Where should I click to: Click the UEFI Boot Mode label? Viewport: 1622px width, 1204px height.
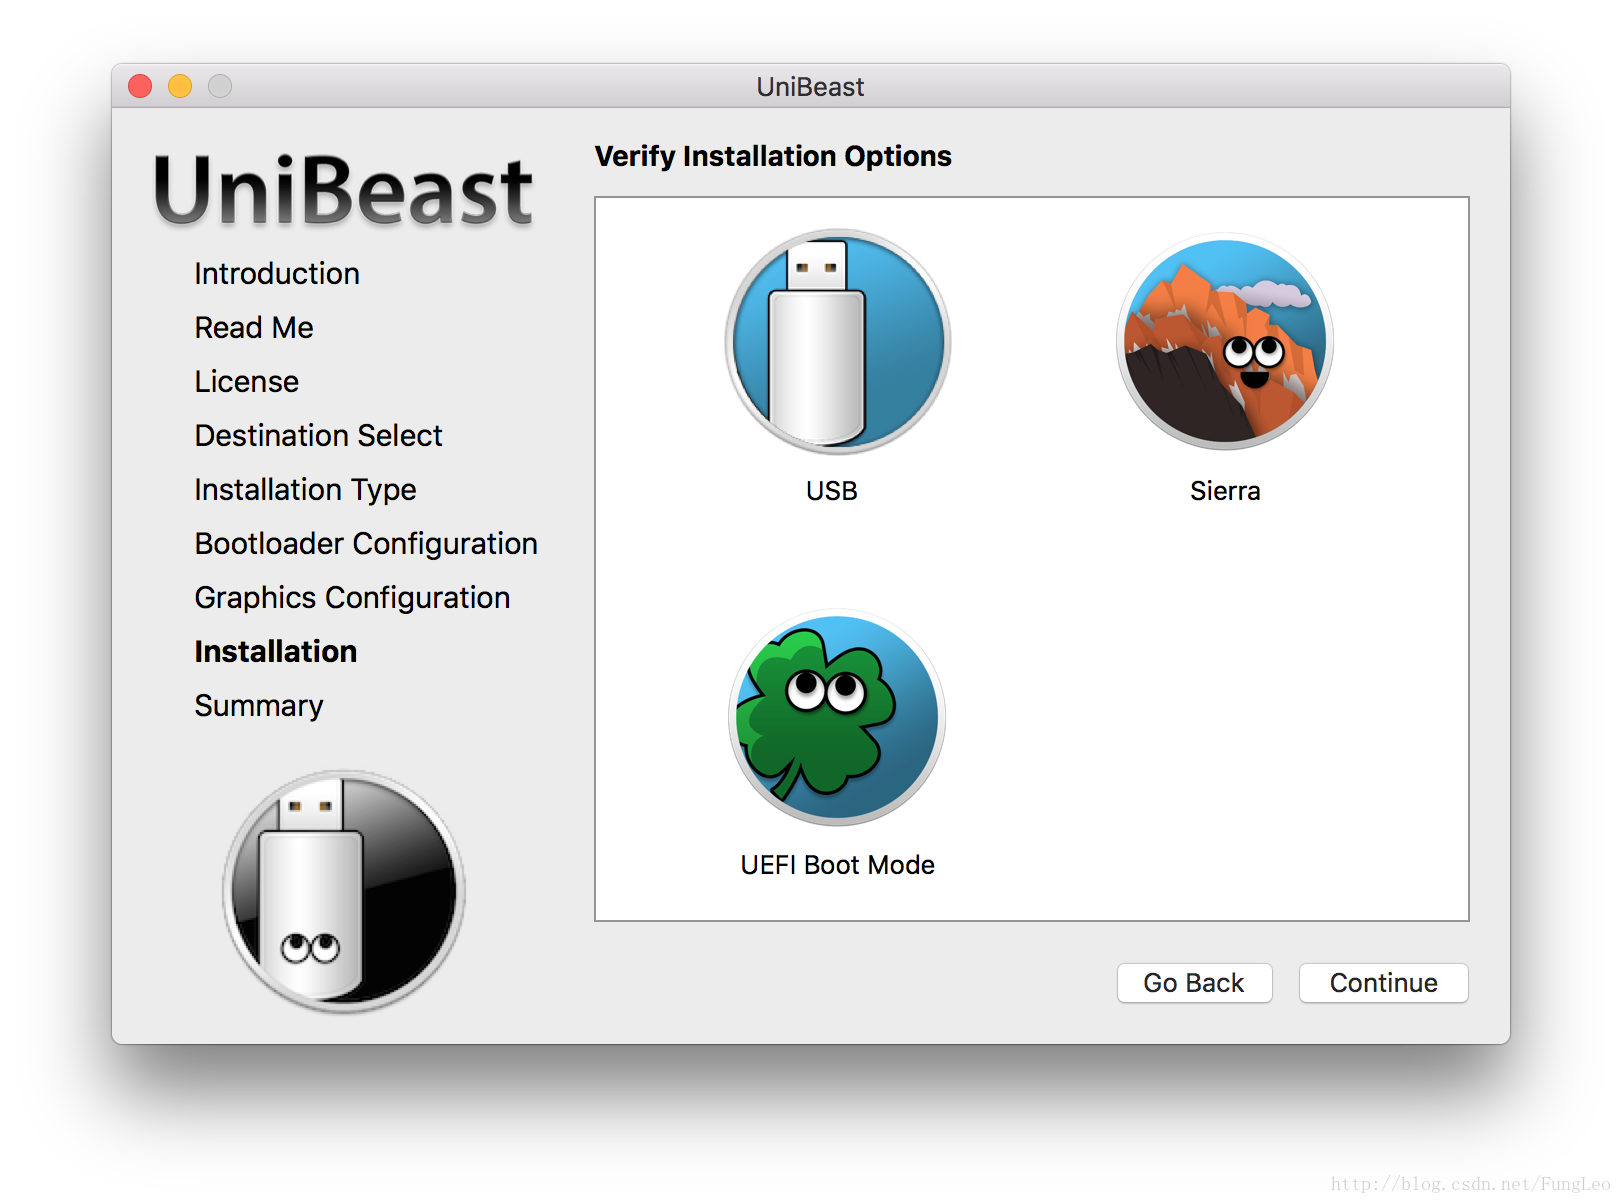pos(837,865)
